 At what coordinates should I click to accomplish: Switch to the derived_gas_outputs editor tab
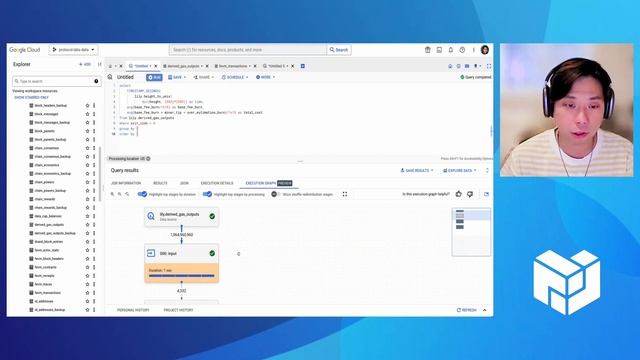click(183, 66)
